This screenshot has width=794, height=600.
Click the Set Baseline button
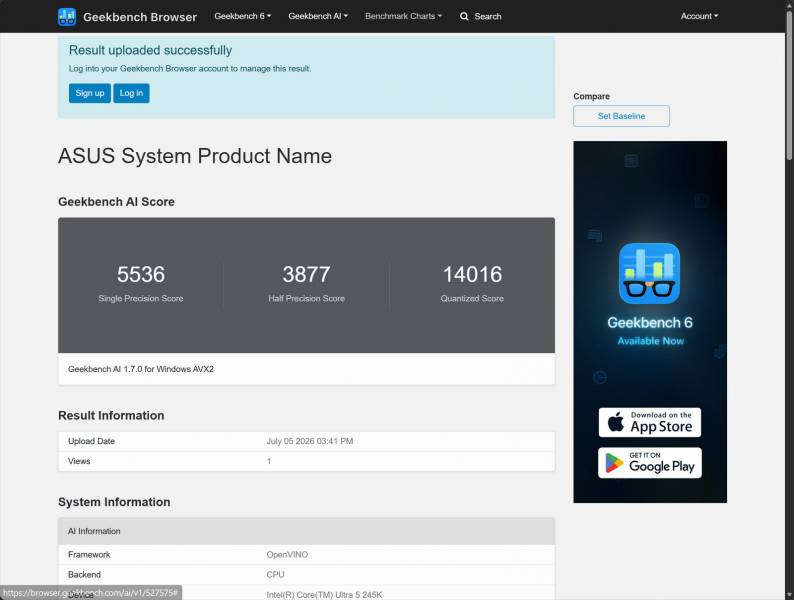pos(621,116)
